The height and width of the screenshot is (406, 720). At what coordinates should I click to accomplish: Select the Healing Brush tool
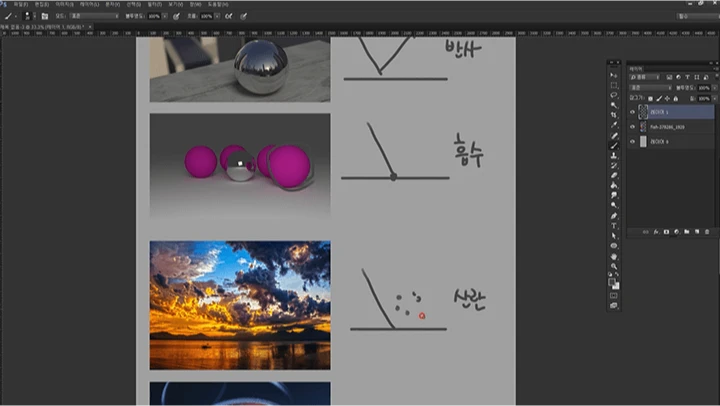pyautogui.click(x=614, y=135)
